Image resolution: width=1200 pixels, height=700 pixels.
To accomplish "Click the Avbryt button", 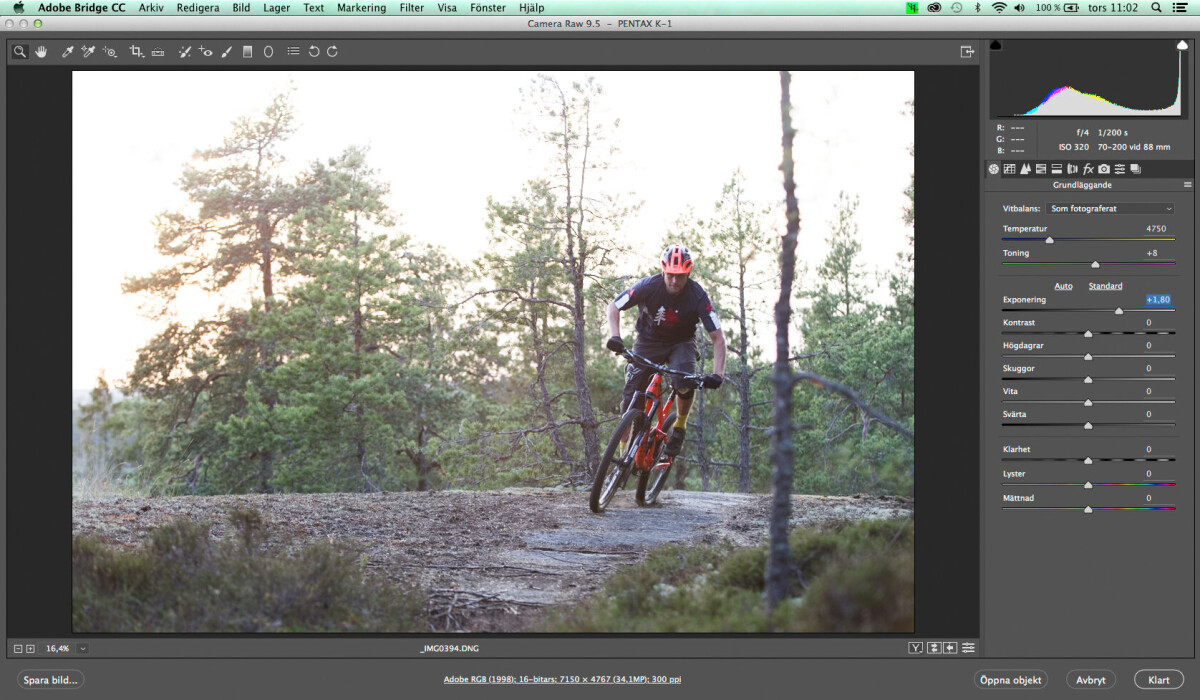I will tap(1091, 680).
